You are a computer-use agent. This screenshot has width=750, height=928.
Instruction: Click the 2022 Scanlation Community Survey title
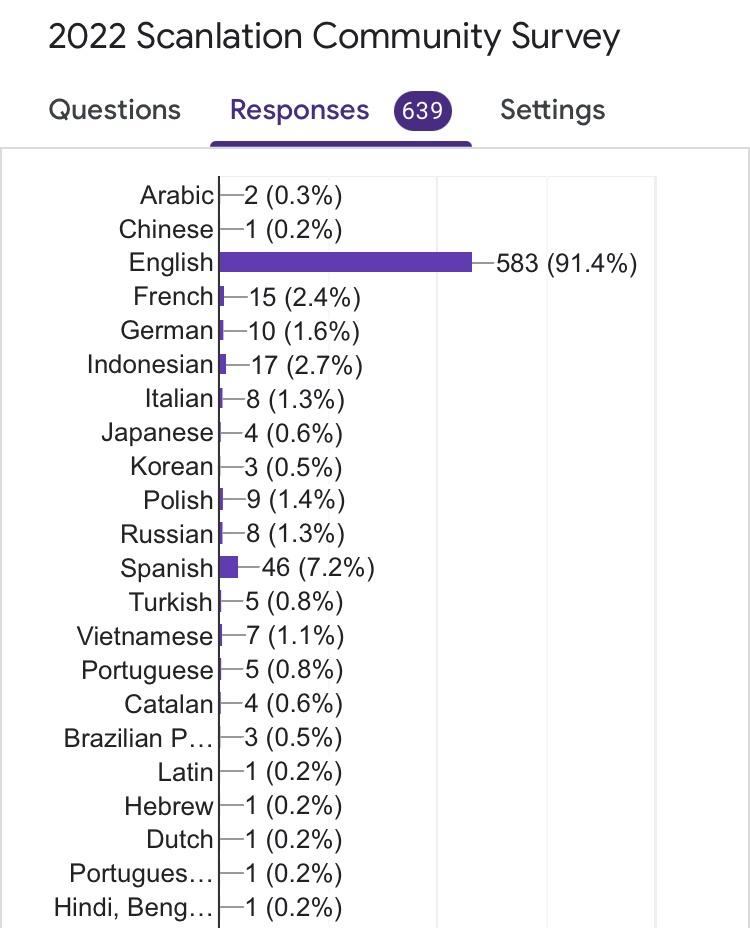pos(334,37)
